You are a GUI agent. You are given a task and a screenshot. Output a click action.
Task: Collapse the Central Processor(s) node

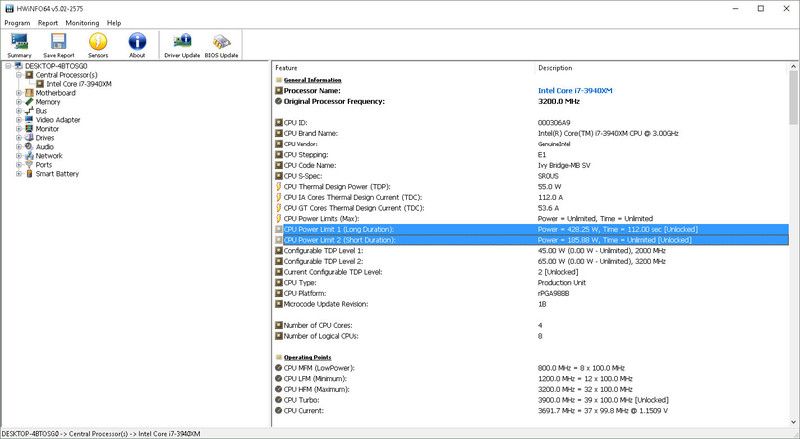(19, 75)
